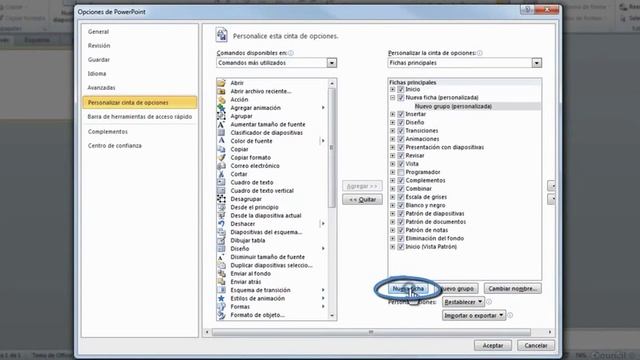This screenshot has width=640, height=360.
Task: Expand the Complementos tree node
Action: 392,180
